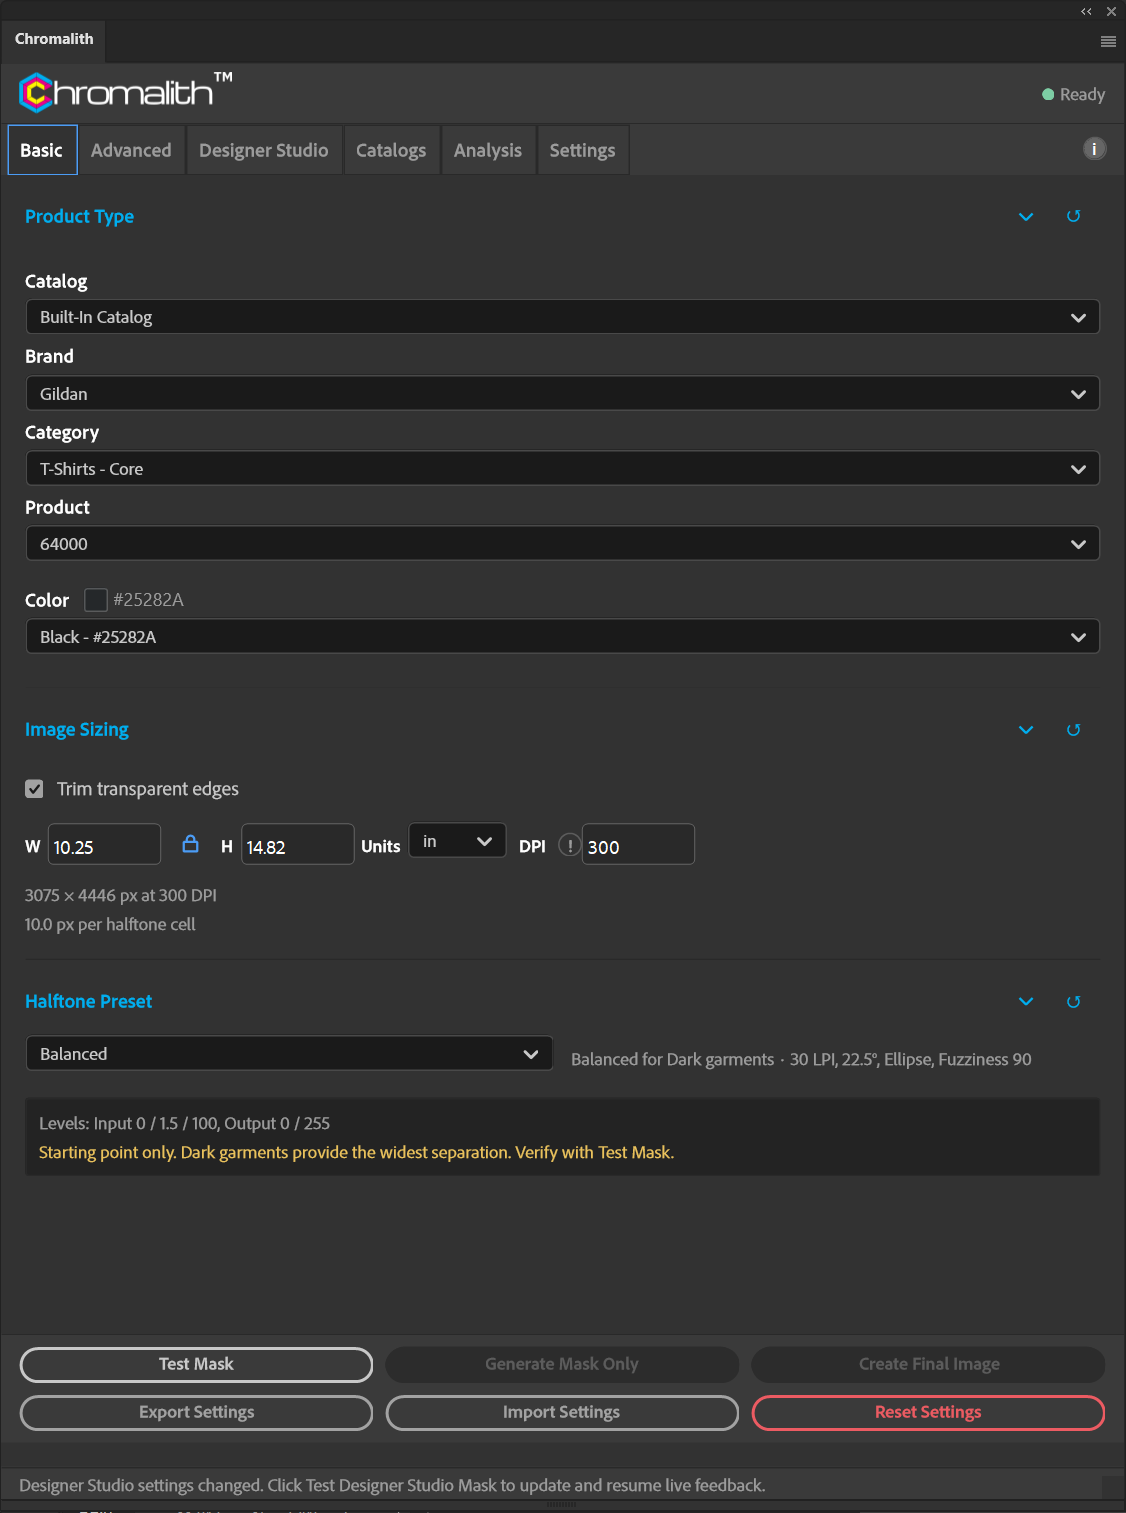Switch to the Basic tab

click(x=42, y=150)
